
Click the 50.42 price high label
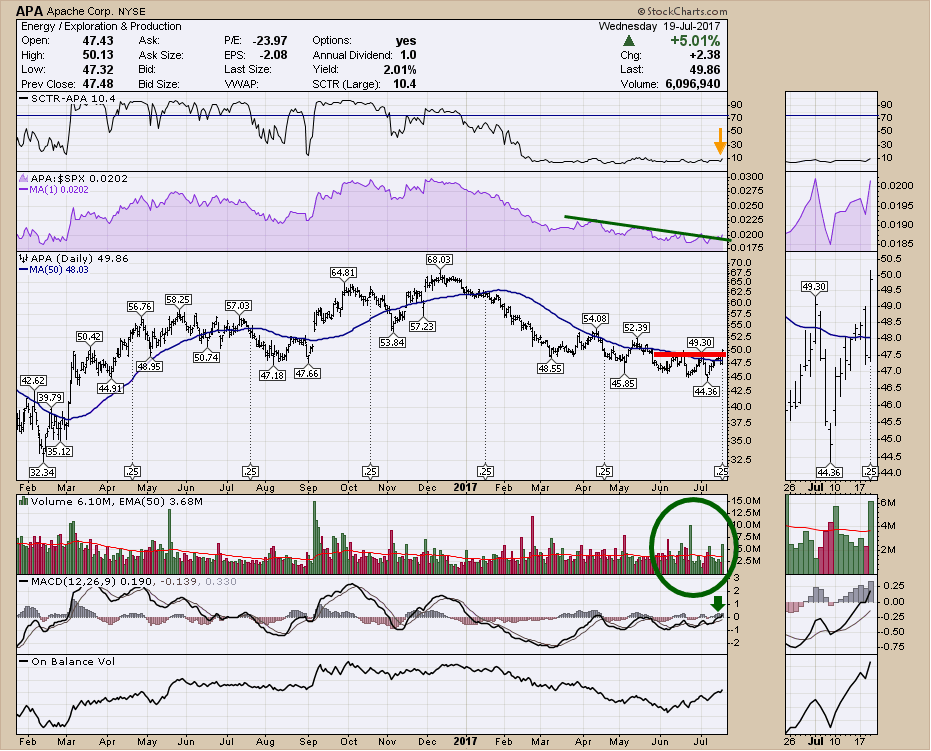pyautogui.click(x=89, y=337)
